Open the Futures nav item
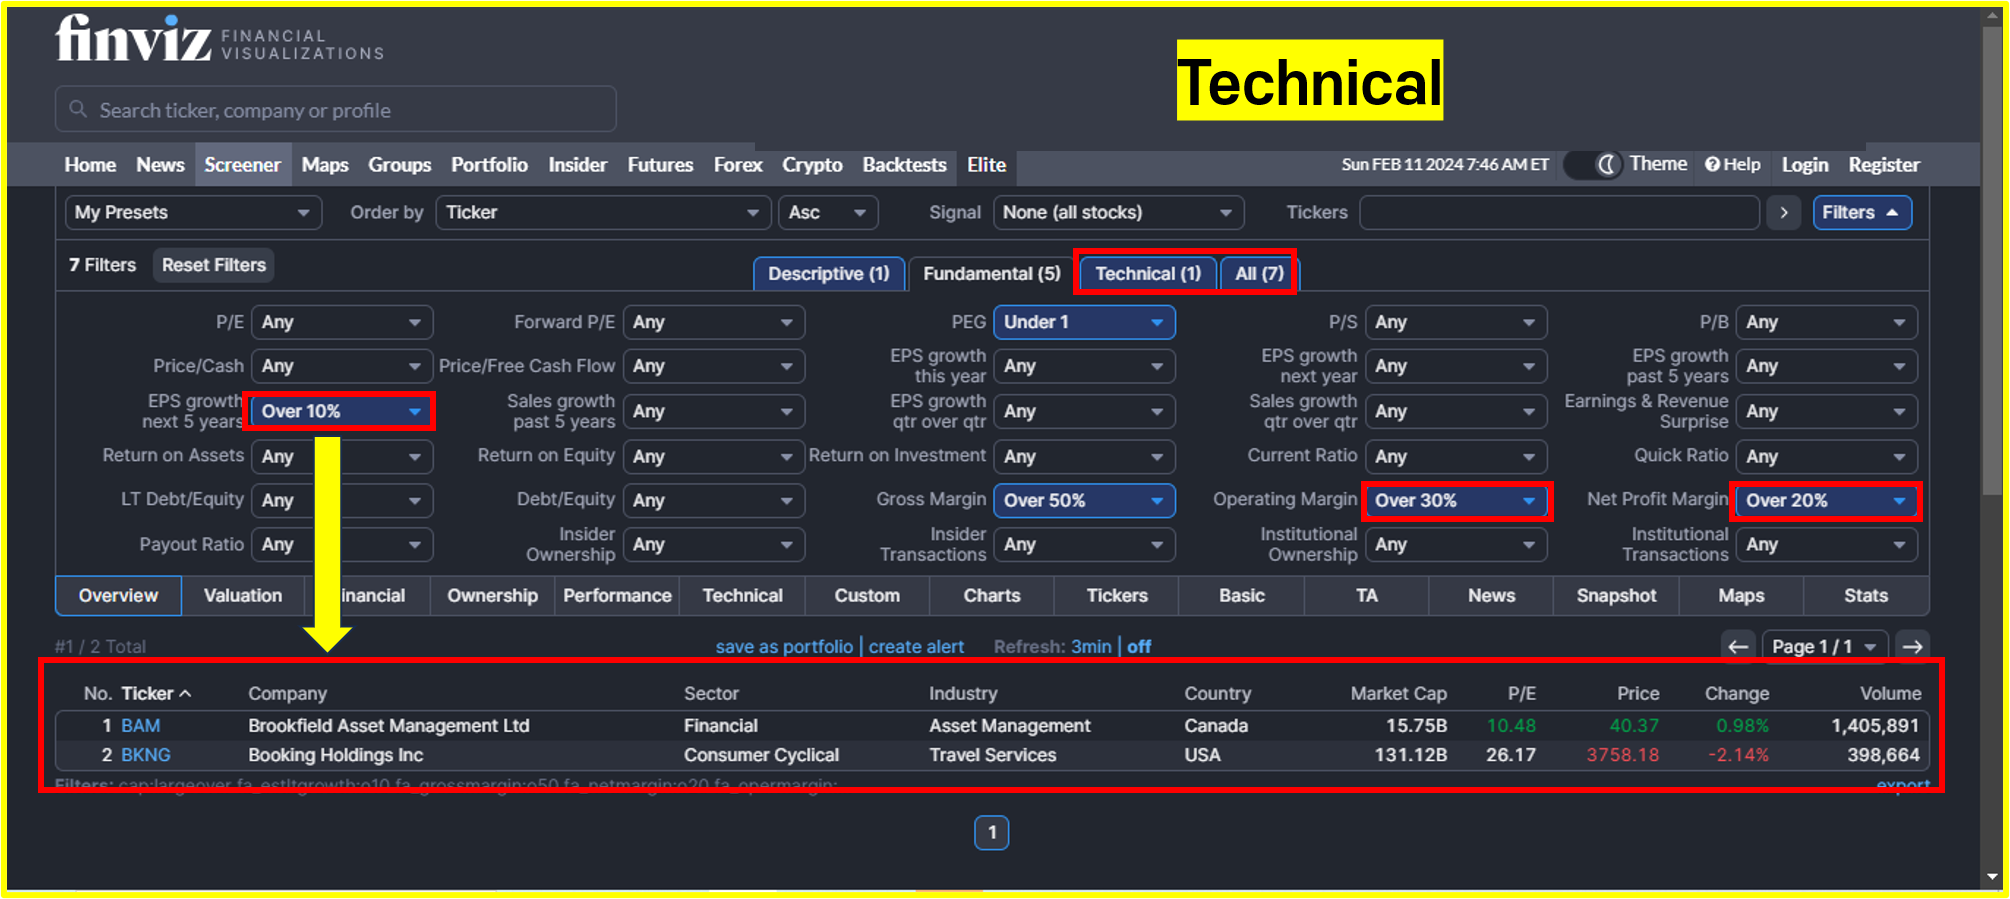 pos(660,165)
